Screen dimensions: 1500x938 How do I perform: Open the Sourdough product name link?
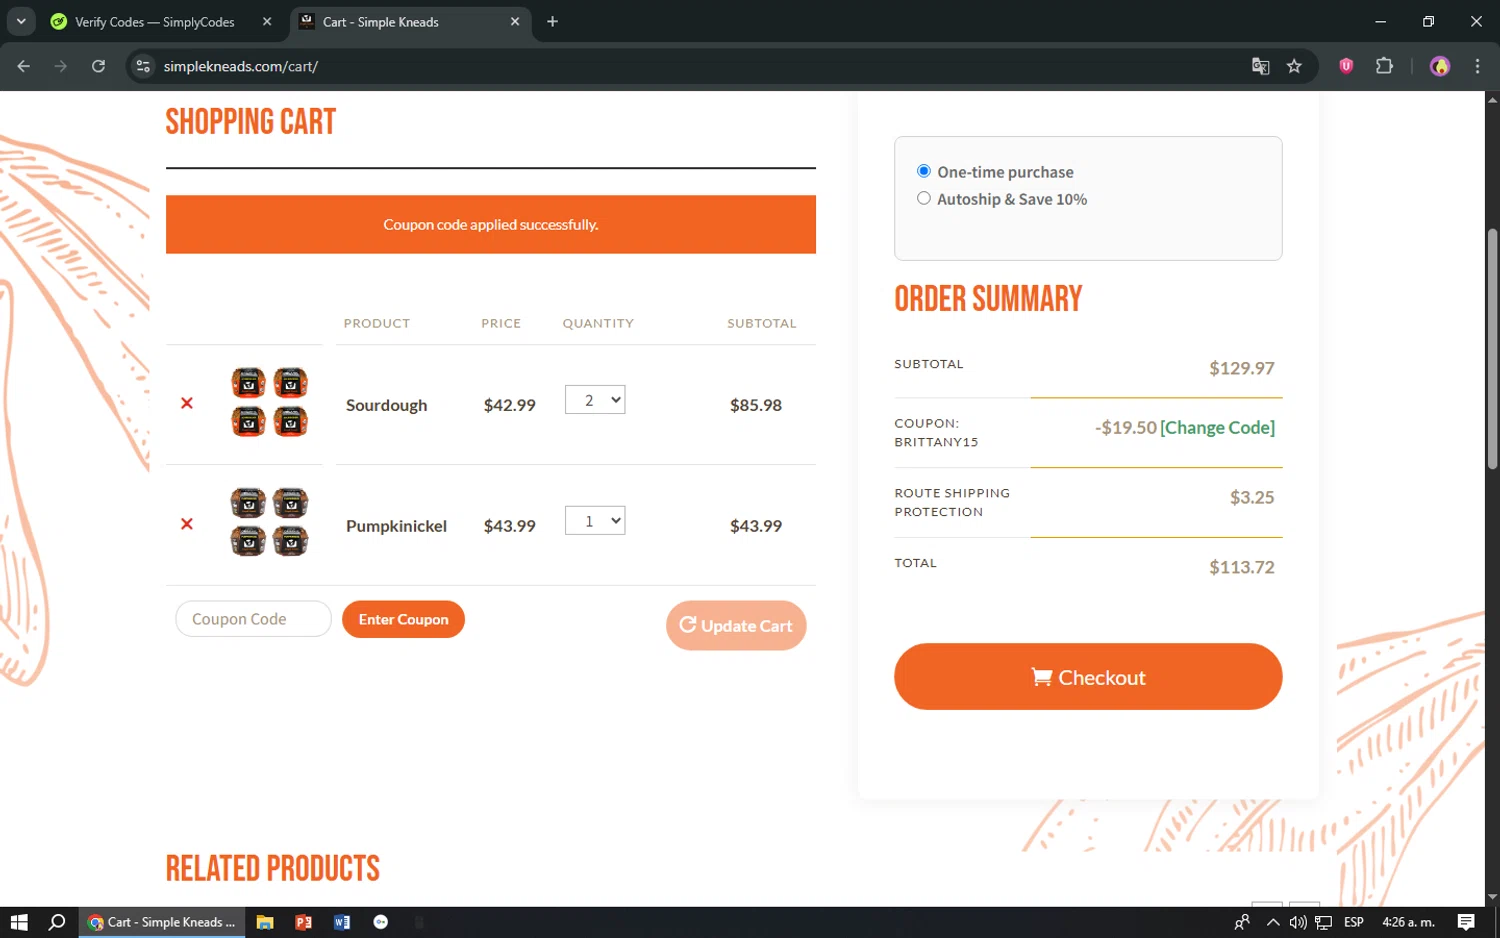(x=387, y=405)
